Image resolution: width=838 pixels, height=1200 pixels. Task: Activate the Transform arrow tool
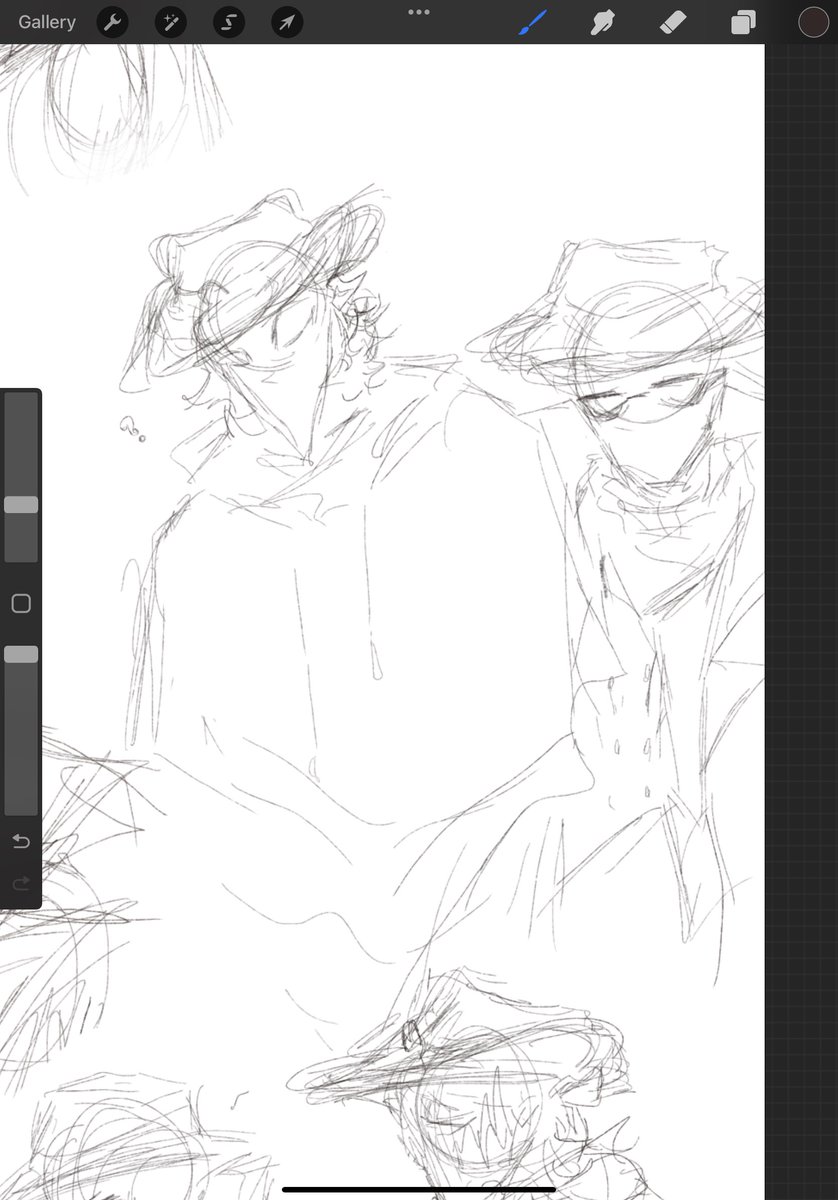click(286, 22)
